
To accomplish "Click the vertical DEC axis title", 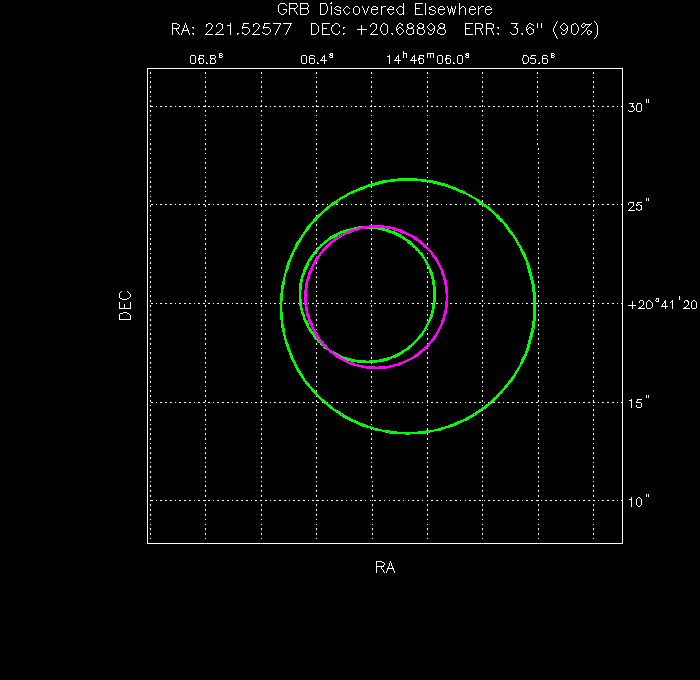I will click(125, 305).
